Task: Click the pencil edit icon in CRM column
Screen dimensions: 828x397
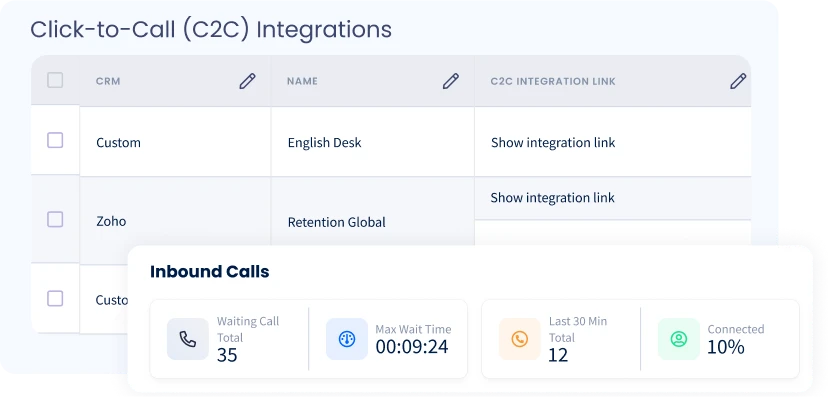Action: coord(247,81)
